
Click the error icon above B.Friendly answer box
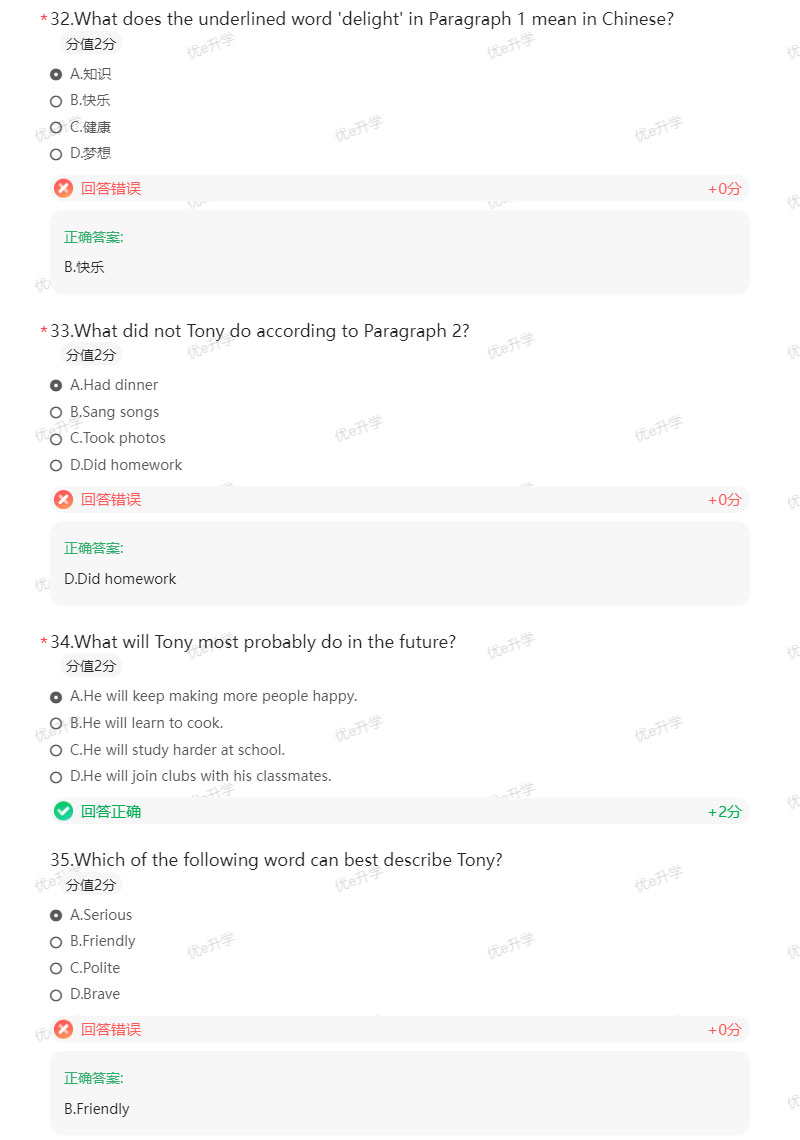pyautogui.click(x=64, y=1029)
